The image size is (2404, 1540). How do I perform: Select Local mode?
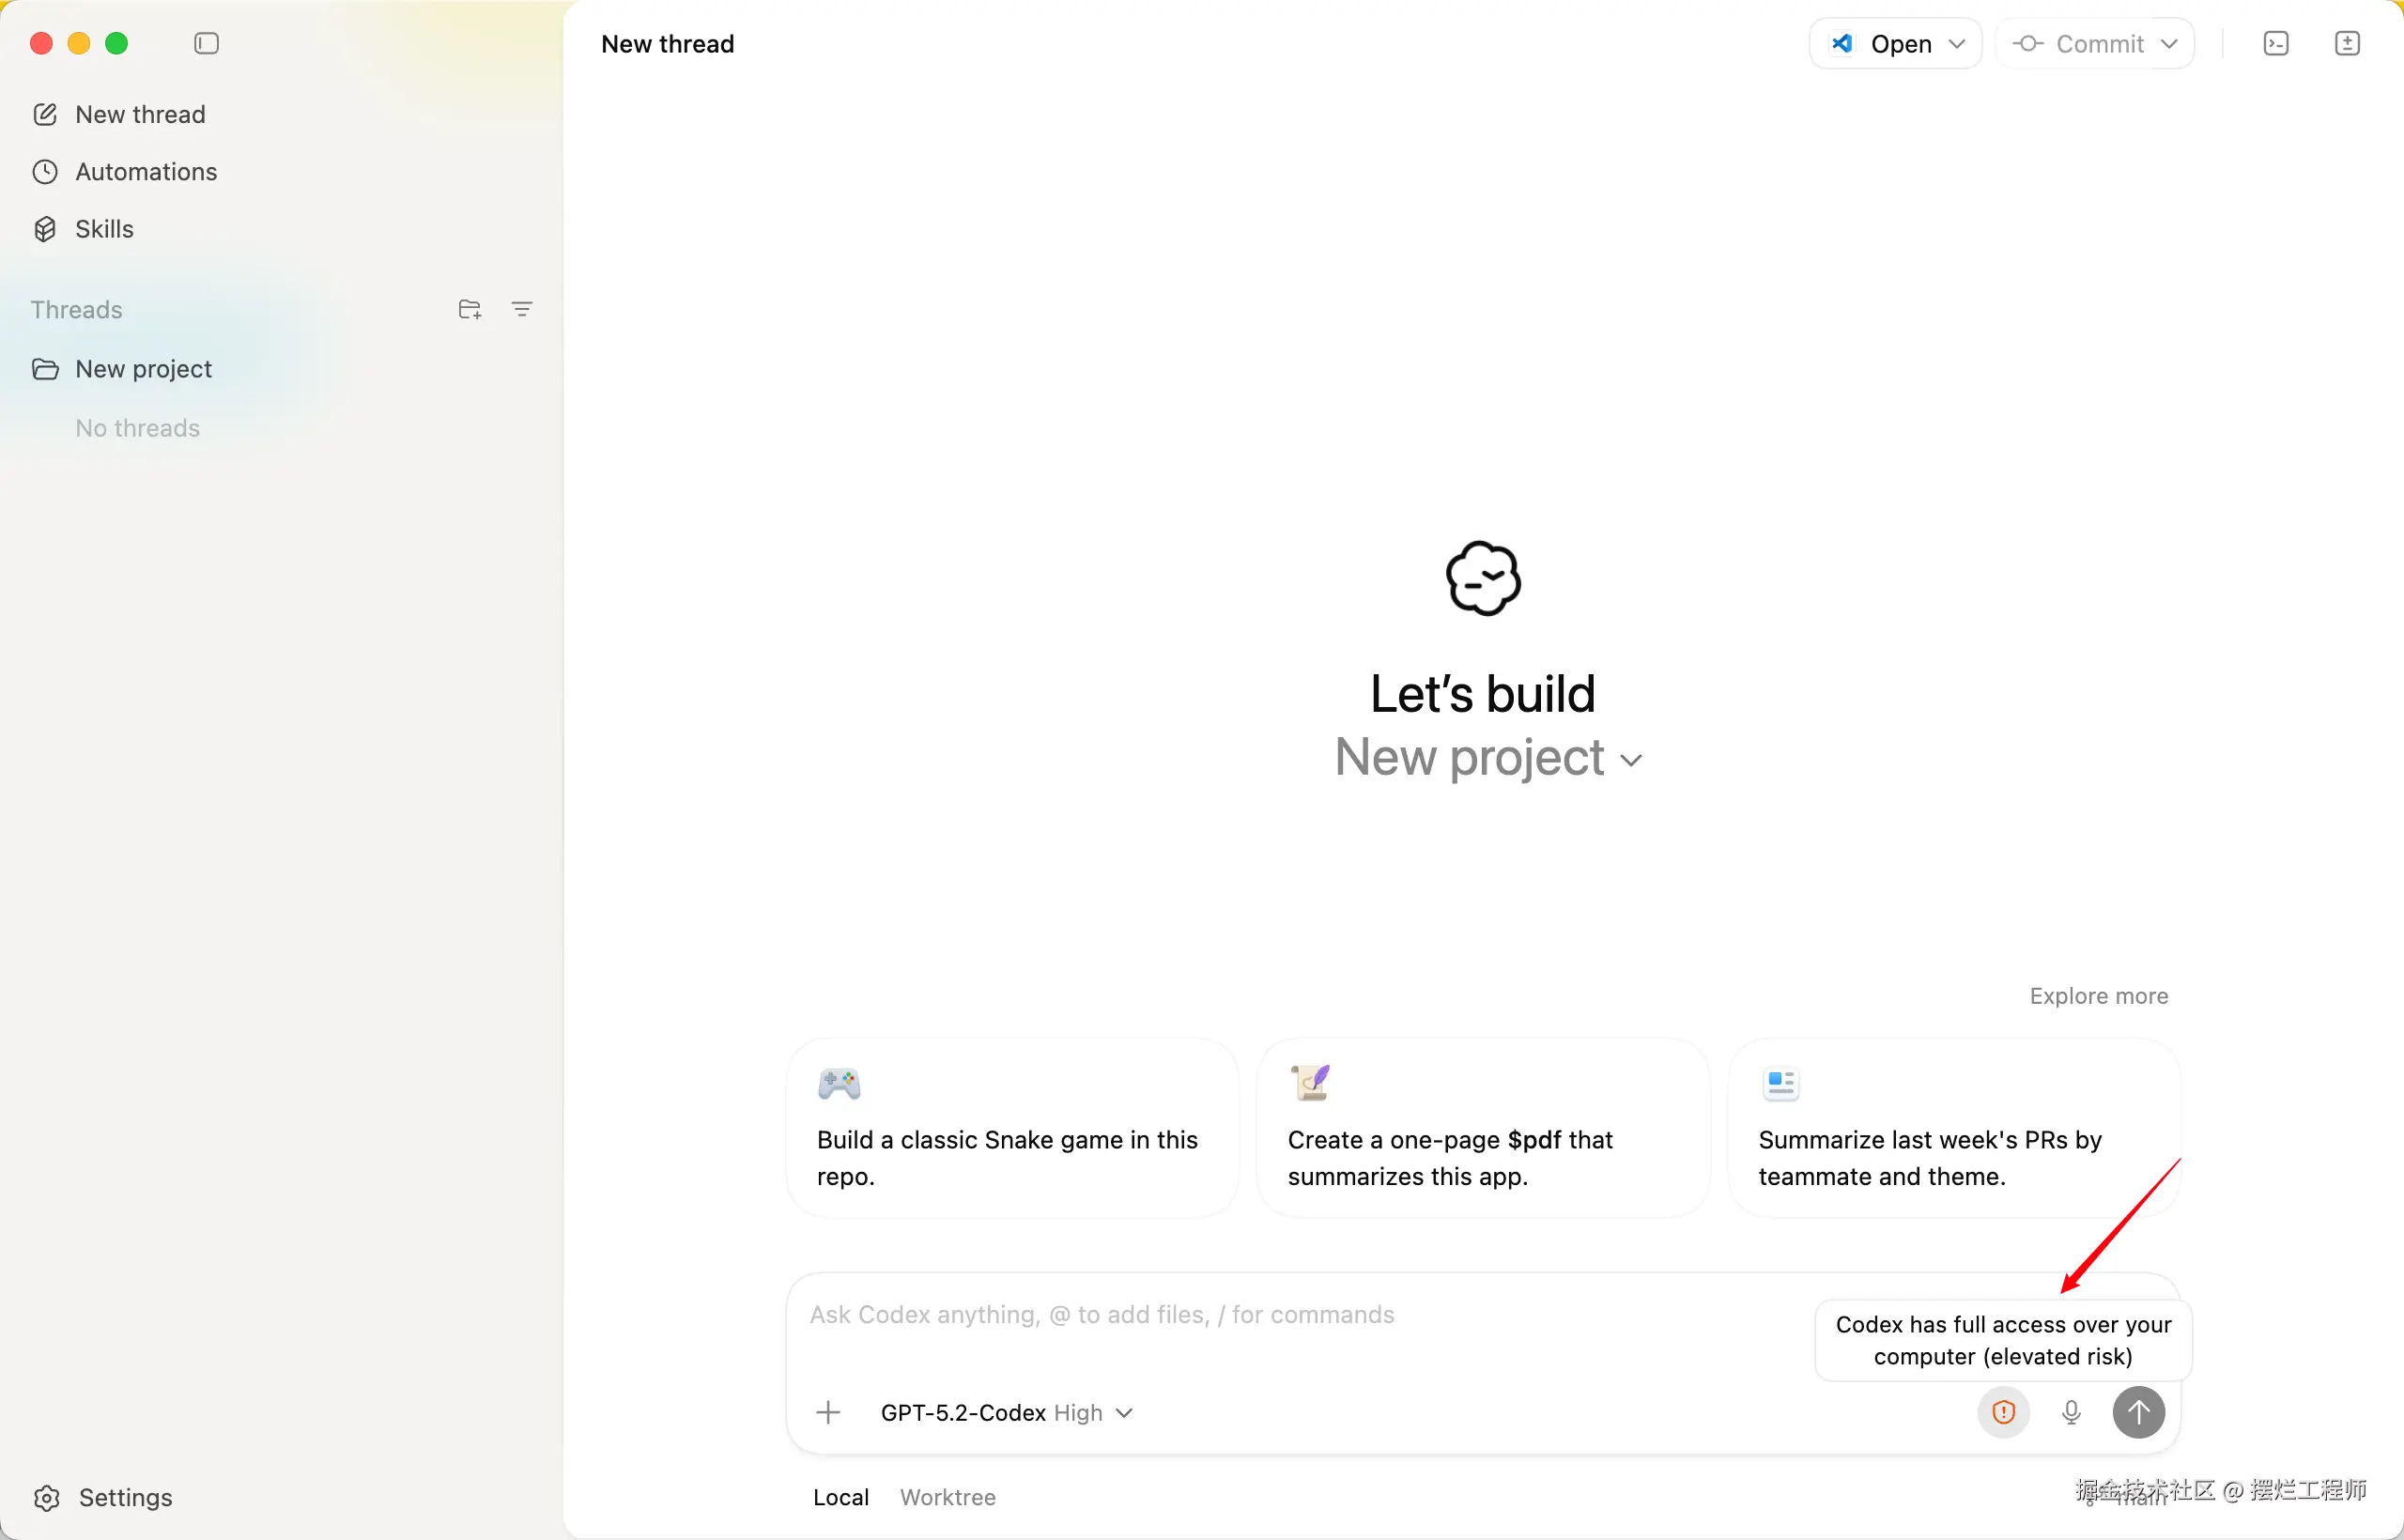[x=840, y=1496]
